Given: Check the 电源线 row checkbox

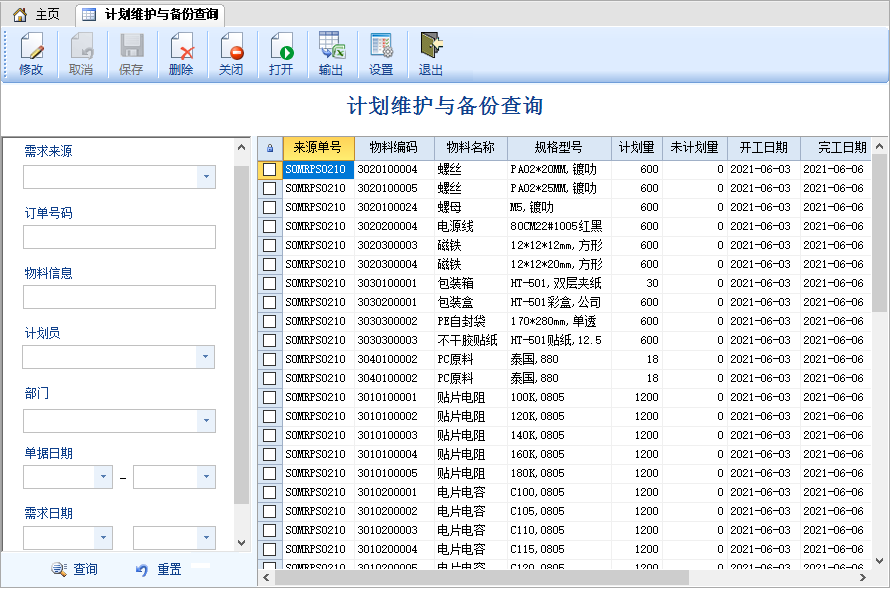Looking at the screenshot, I should [x=270, y=226].
